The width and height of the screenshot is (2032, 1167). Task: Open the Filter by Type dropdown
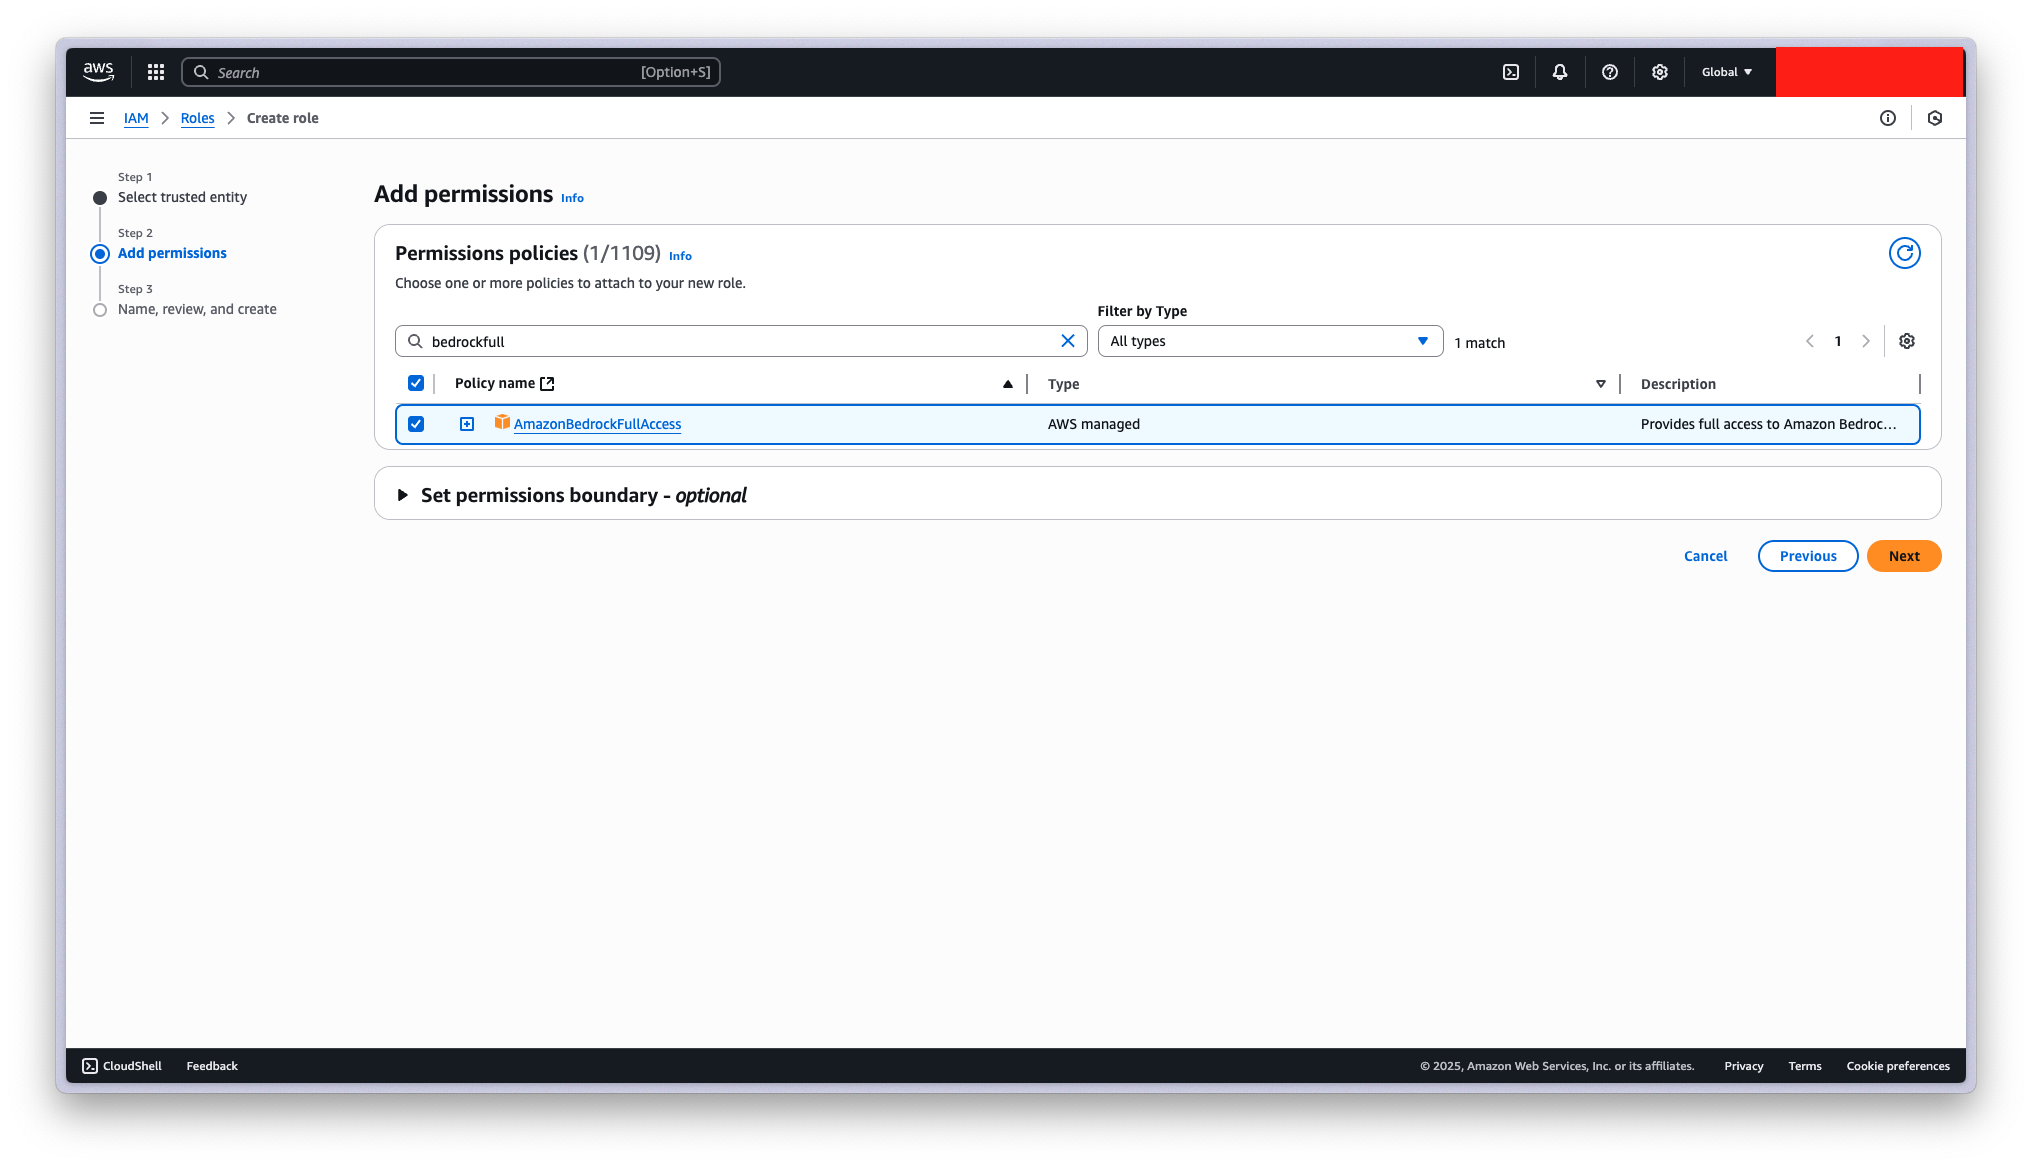(x=1270, y=341)
